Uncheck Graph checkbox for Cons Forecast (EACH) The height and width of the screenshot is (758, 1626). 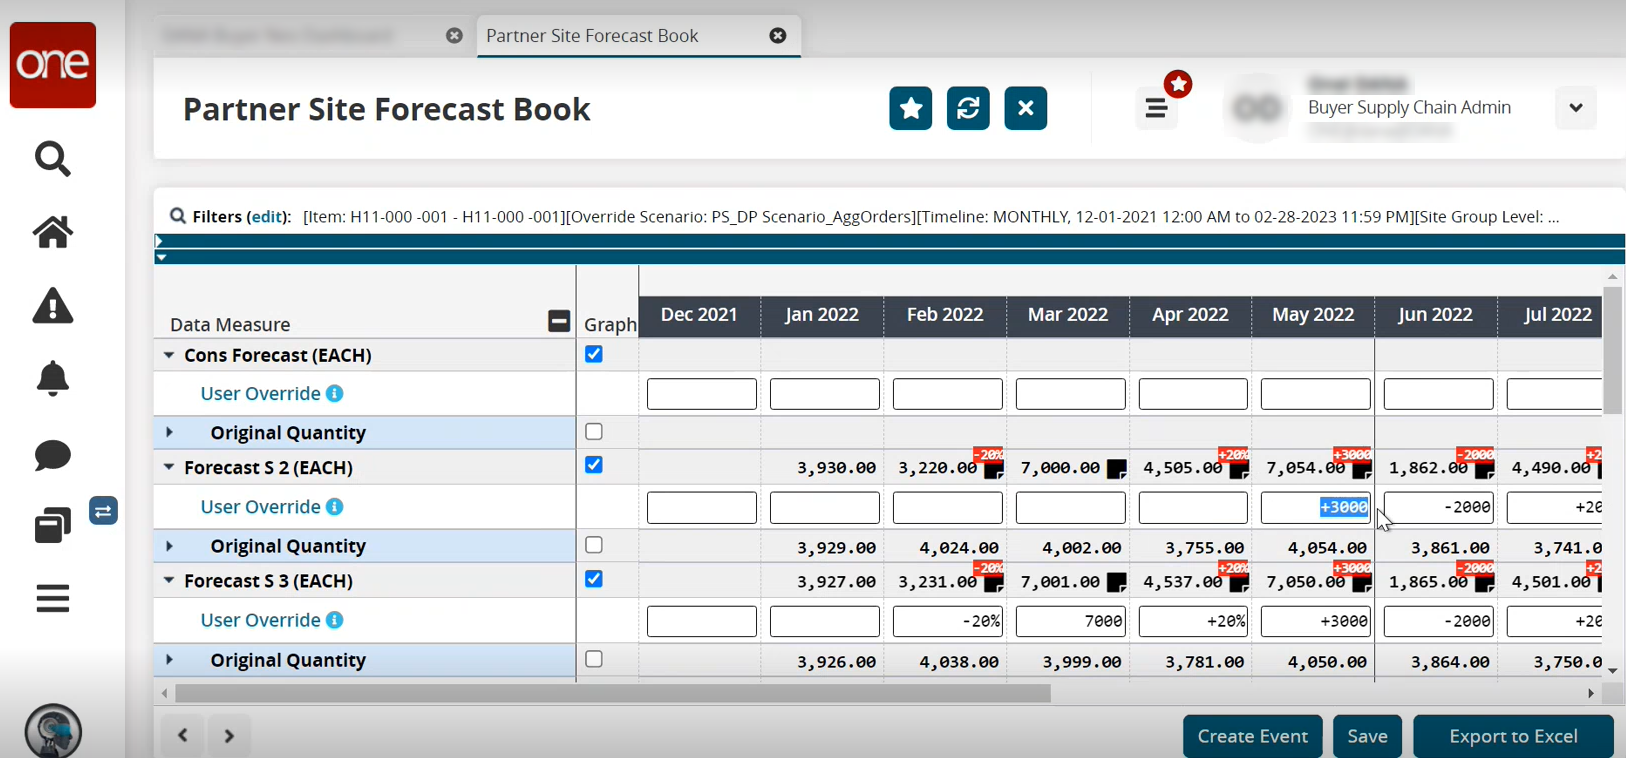594,354
